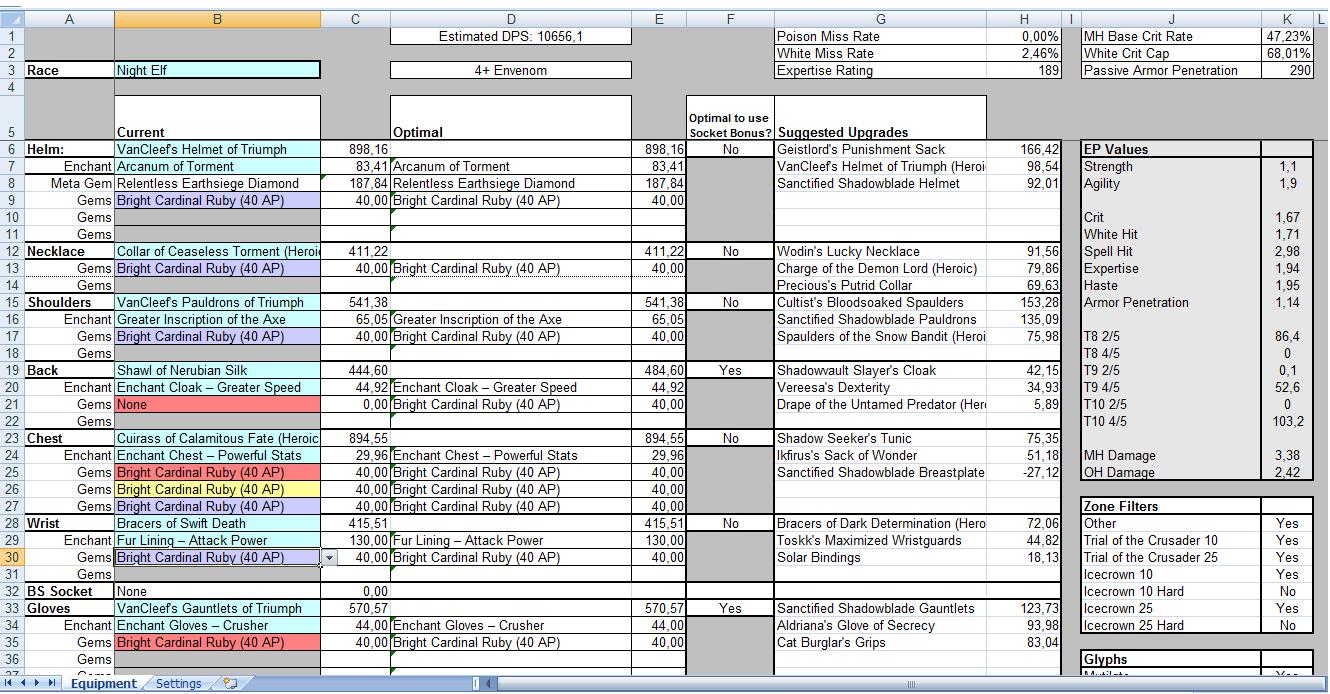The height and width of the screenshot is (694, 1330).
Task: Select column G header
Action: pos(881,19)
